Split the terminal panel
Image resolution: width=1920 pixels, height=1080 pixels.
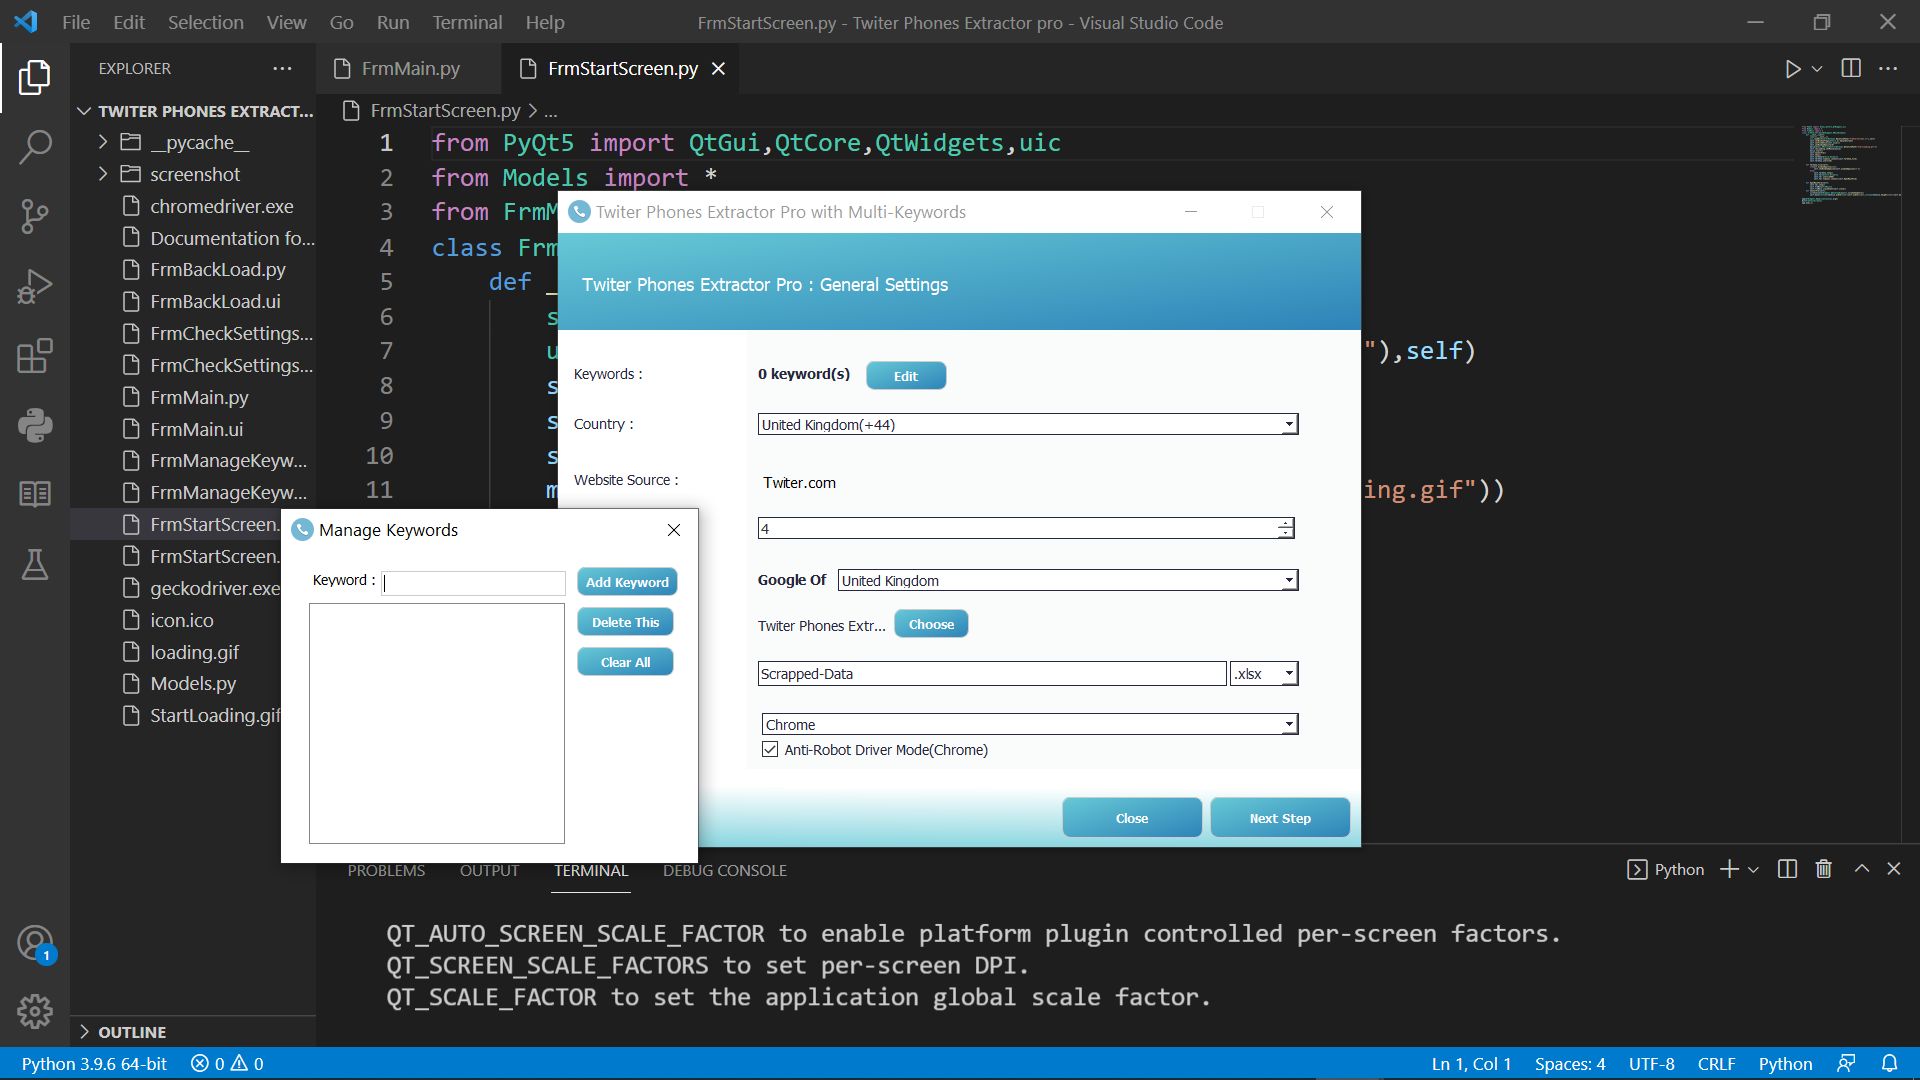(1787, 869)
